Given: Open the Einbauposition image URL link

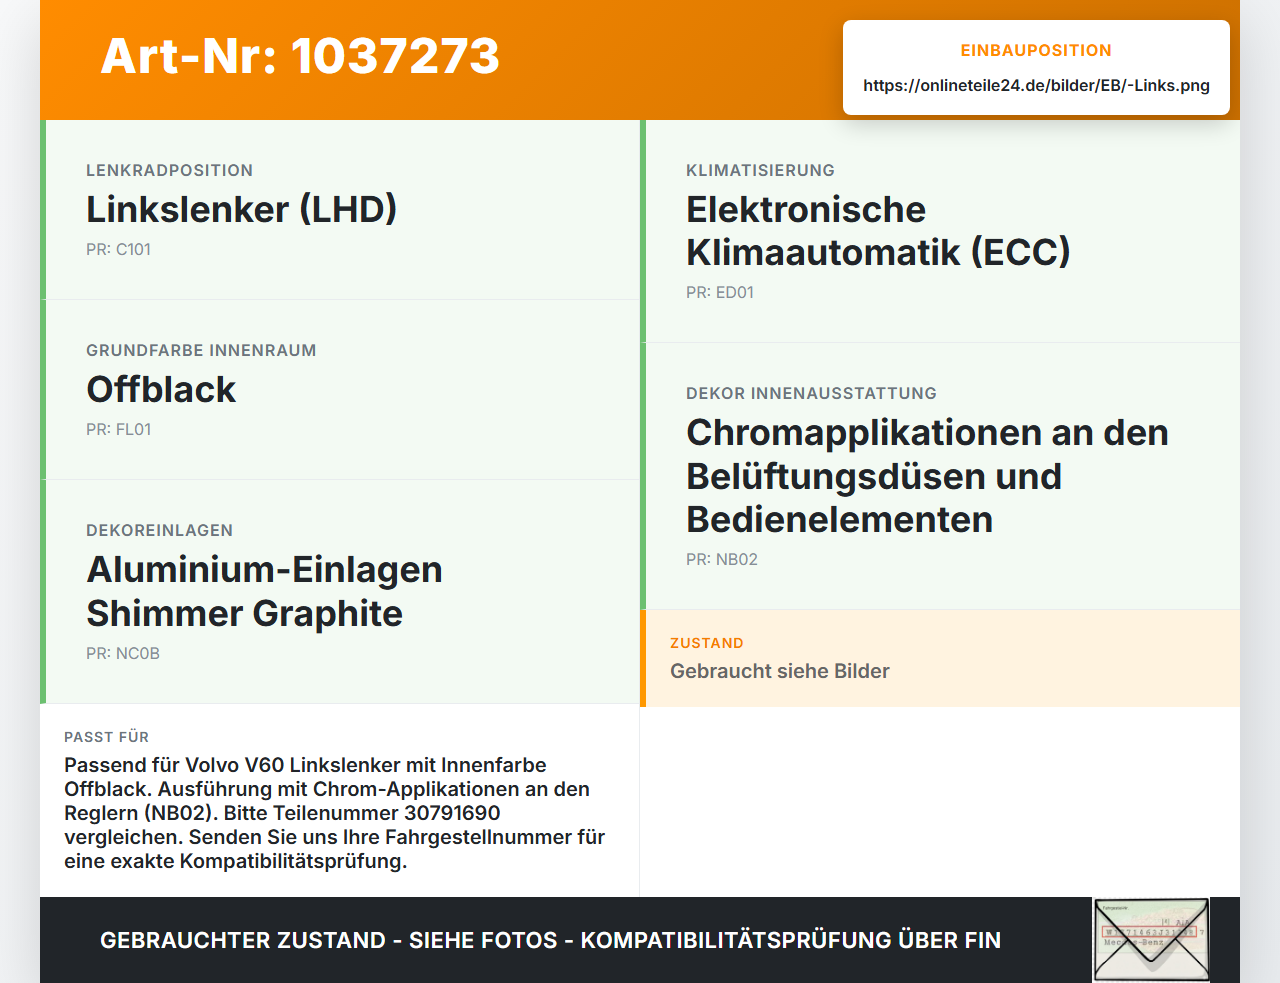Looking at the screenshot, I should pos(1036,86).
